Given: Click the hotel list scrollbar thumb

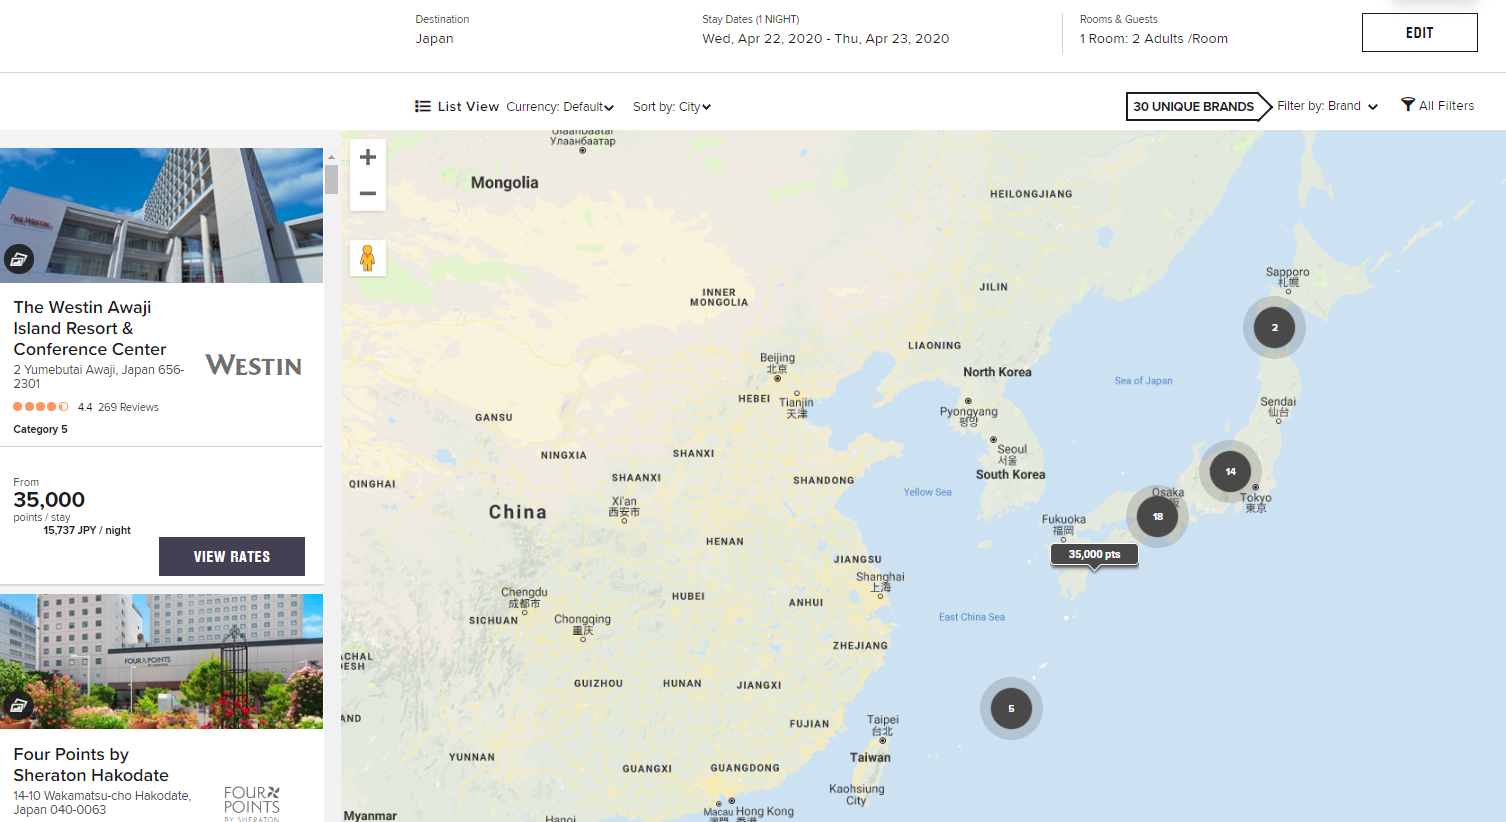Looking at the screenshot, I should tap(331, 180).
